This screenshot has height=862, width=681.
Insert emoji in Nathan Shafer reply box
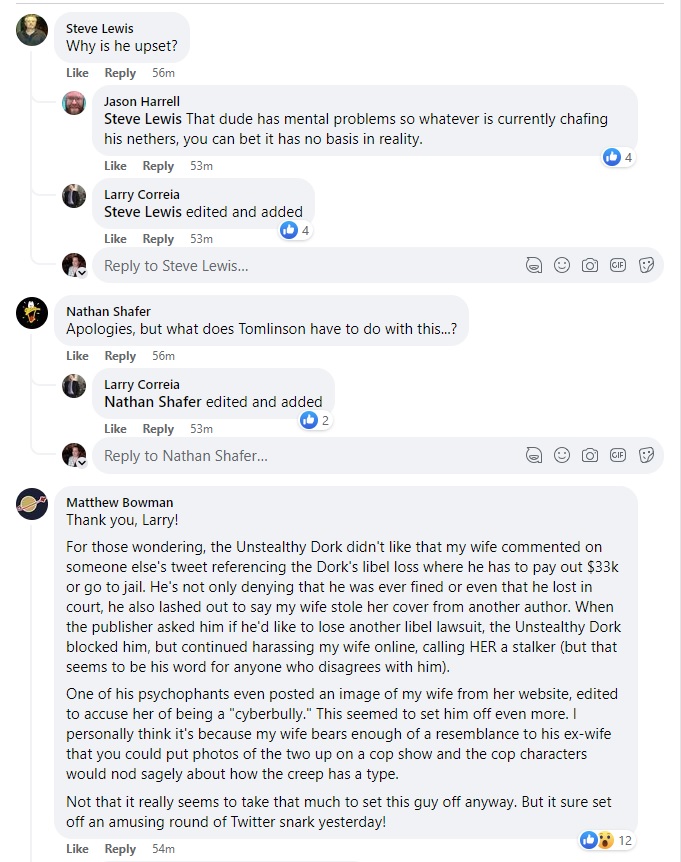(562, 455)
